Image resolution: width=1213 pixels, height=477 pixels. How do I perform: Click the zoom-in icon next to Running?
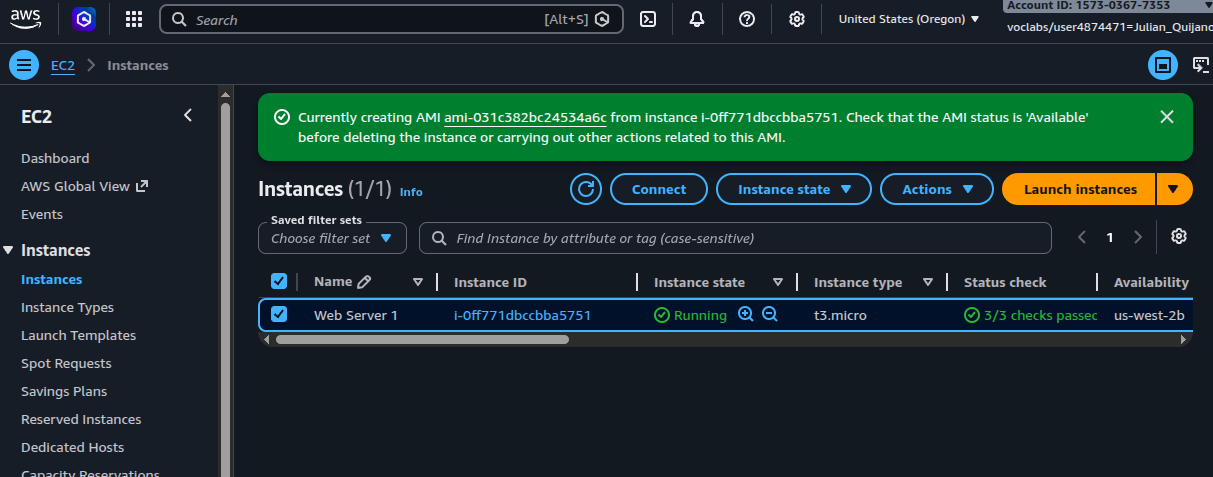pos(745,314)
